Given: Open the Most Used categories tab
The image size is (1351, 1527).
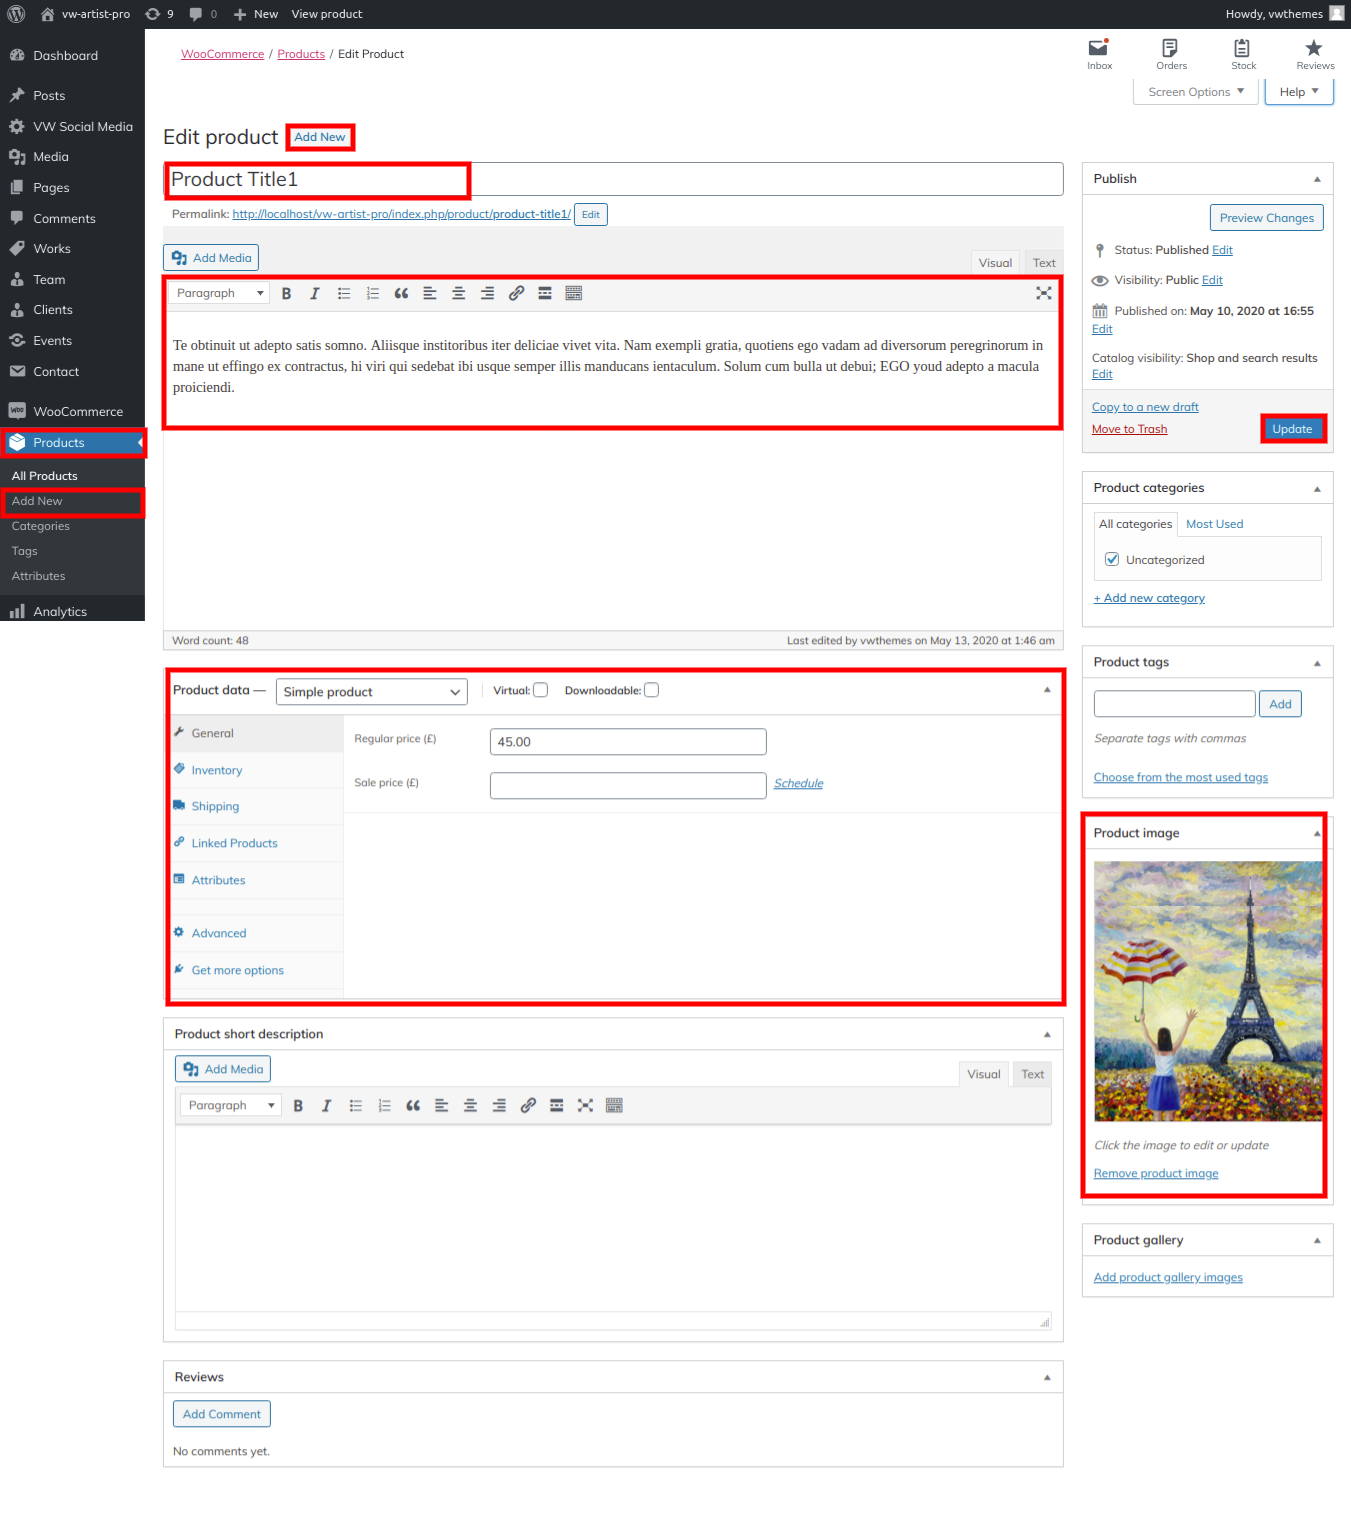Looking at the screenshot, I should point(1214,524).
